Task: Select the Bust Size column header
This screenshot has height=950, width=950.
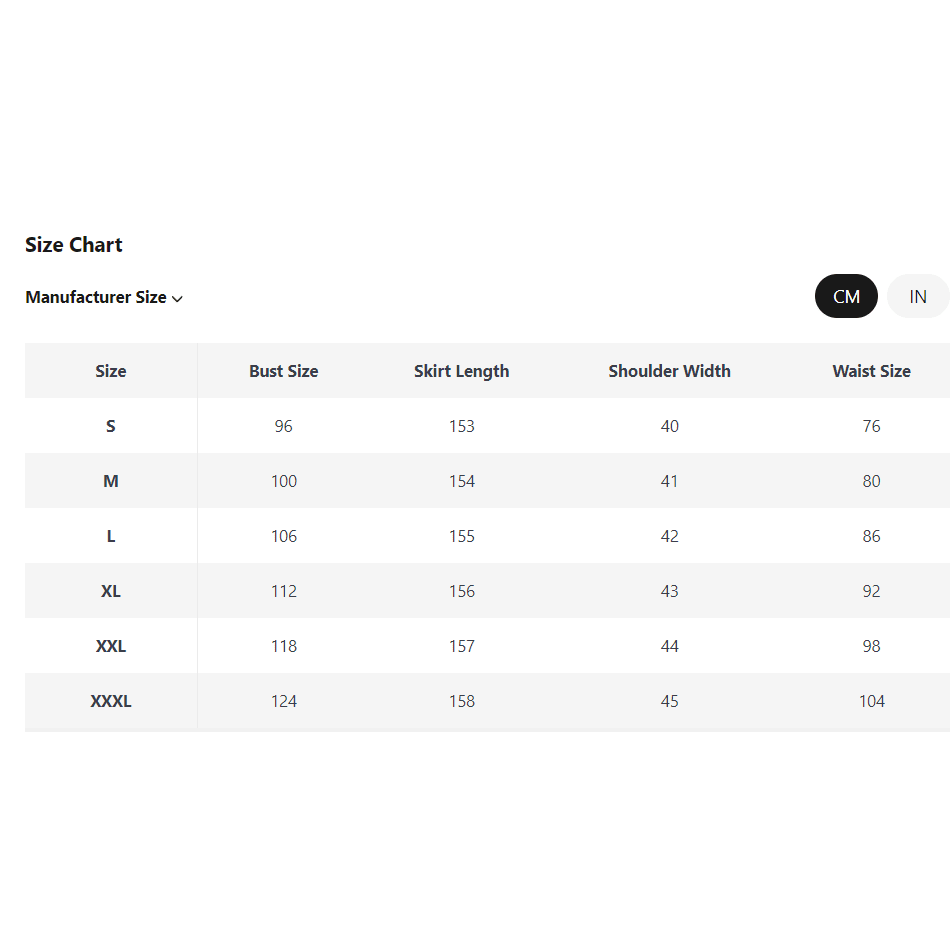Action: [284, 371]
